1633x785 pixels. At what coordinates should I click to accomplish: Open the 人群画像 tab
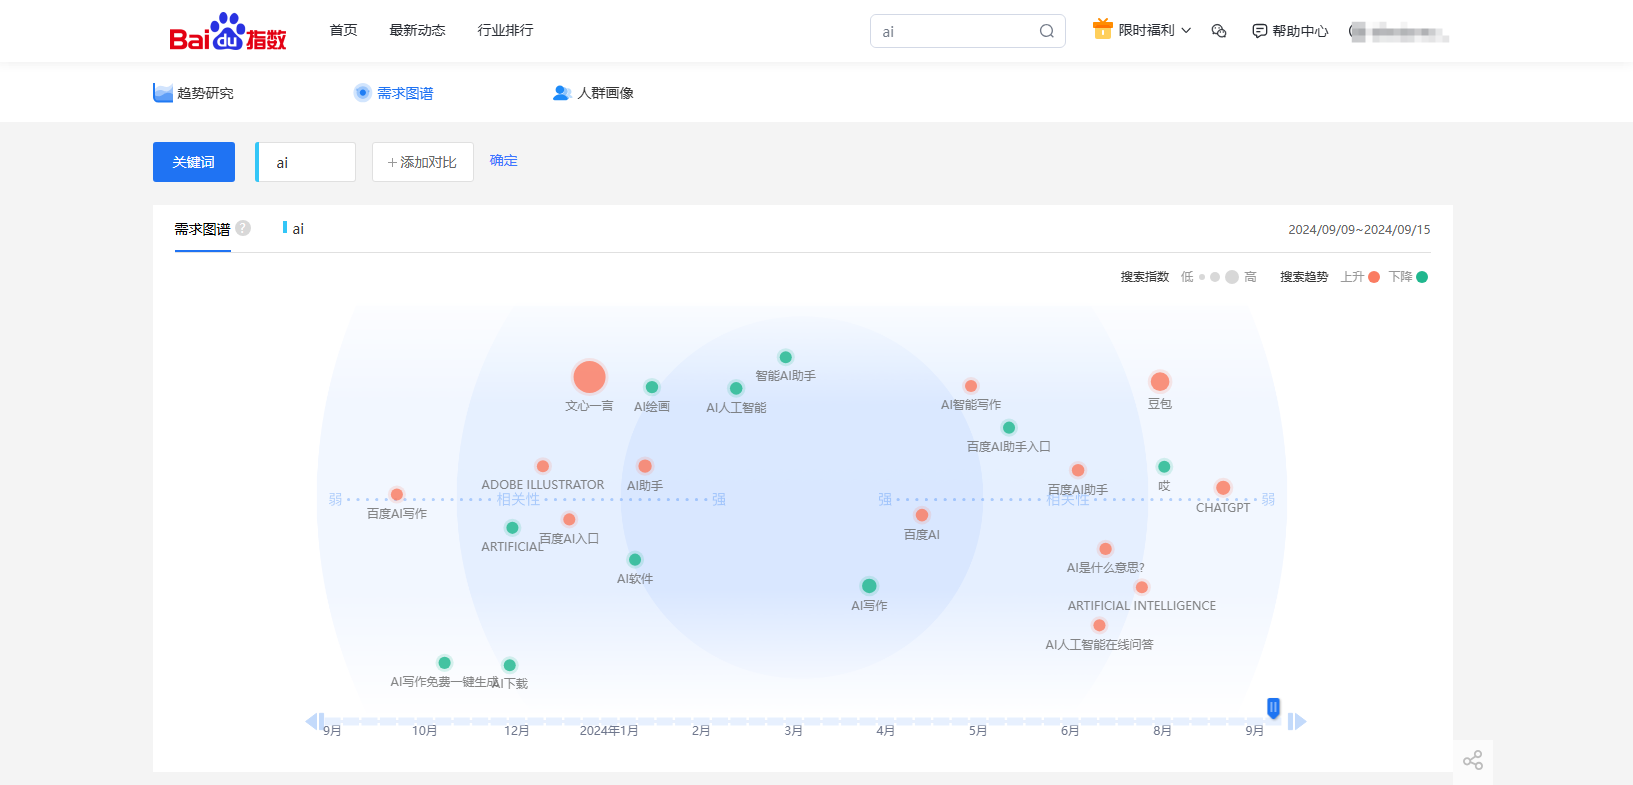(594, 93)
